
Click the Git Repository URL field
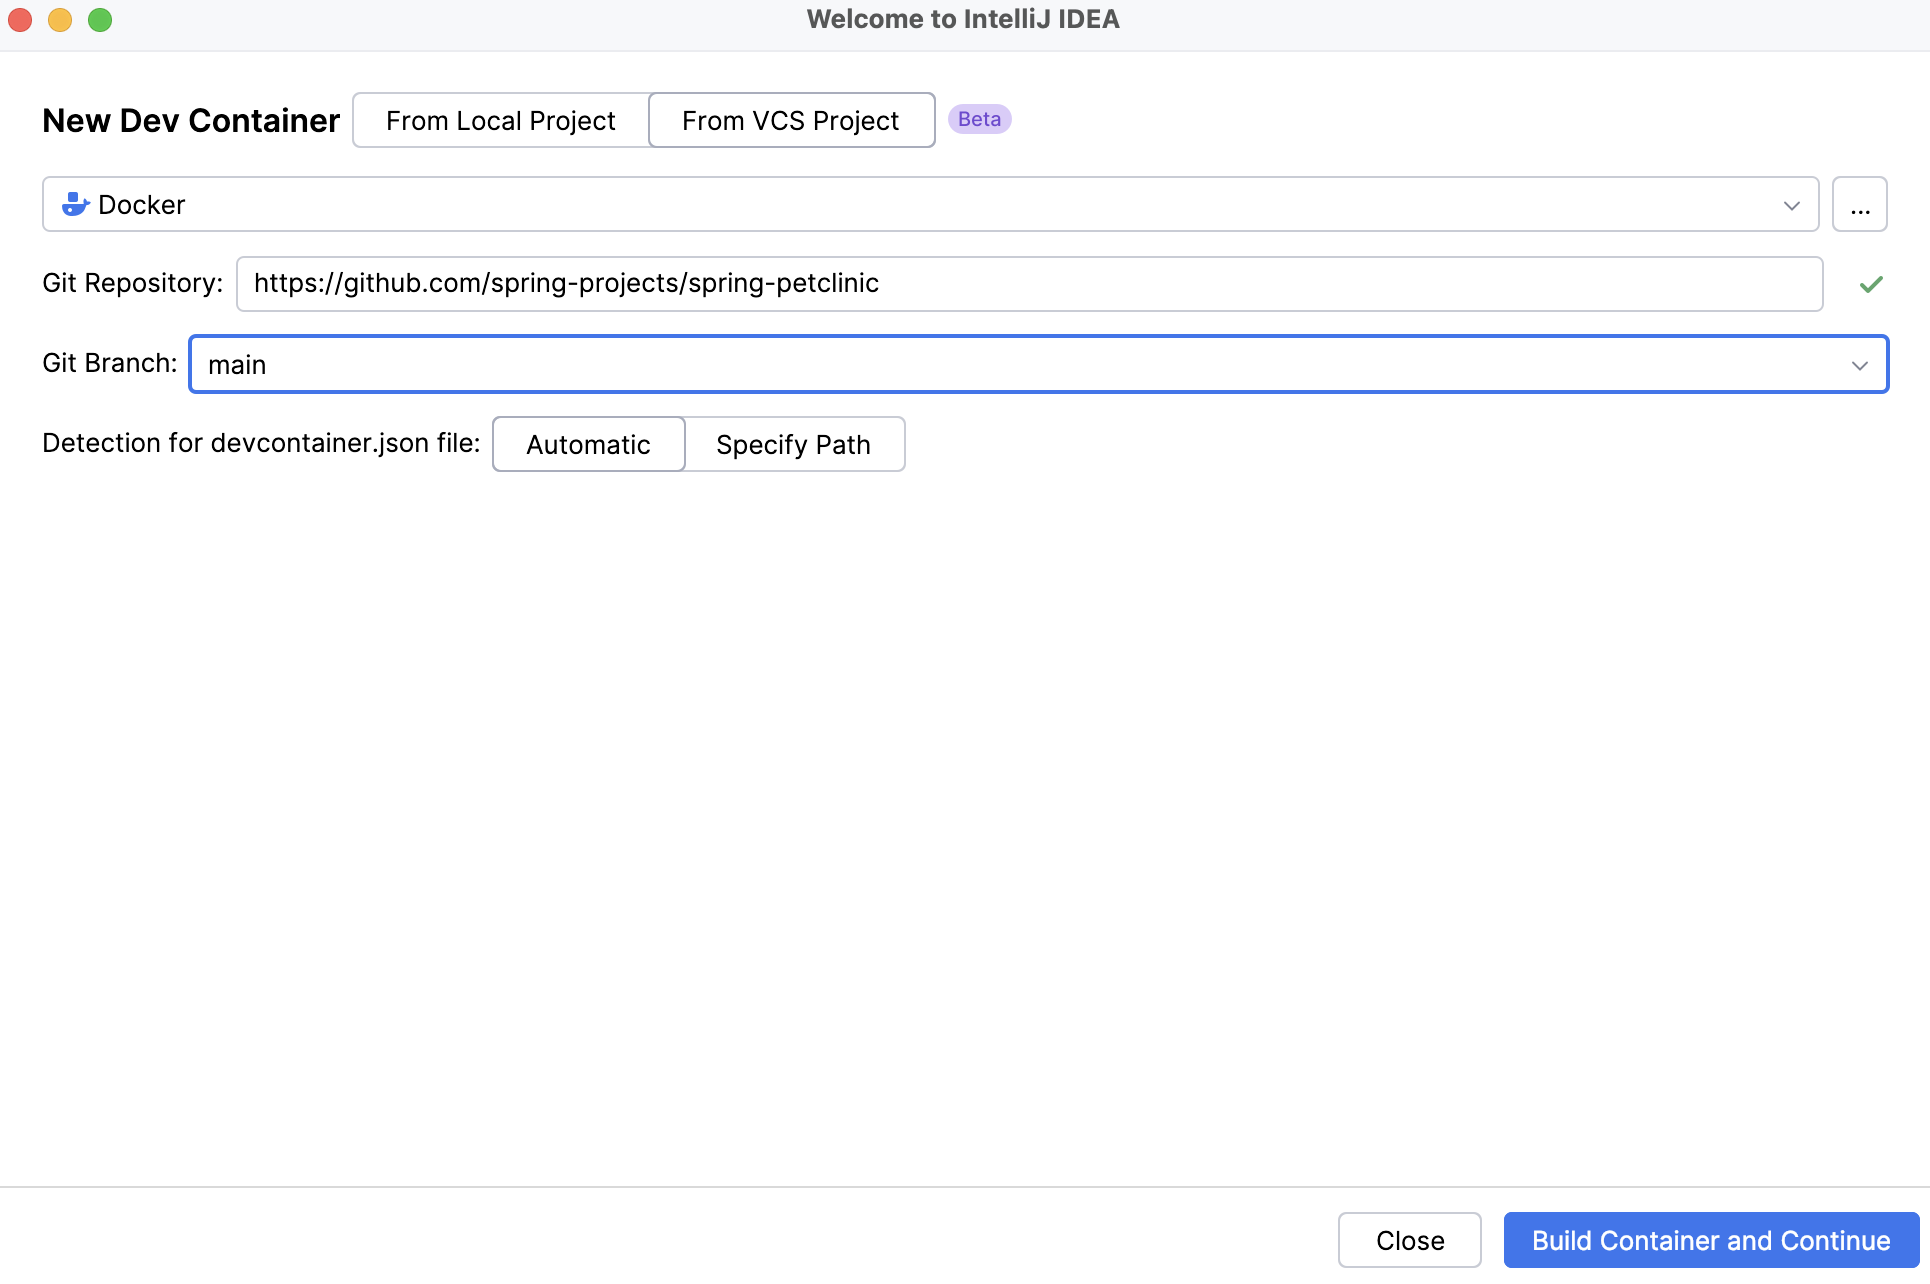[1030, 284]
